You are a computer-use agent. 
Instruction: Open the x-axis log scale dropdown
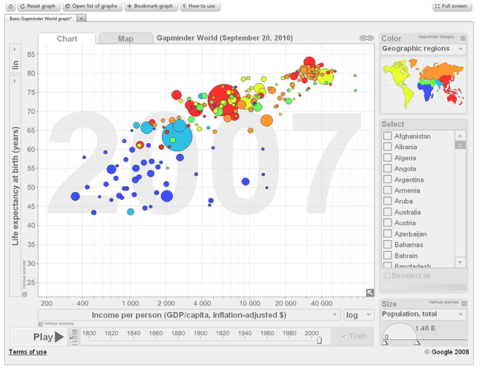(358, 315)
